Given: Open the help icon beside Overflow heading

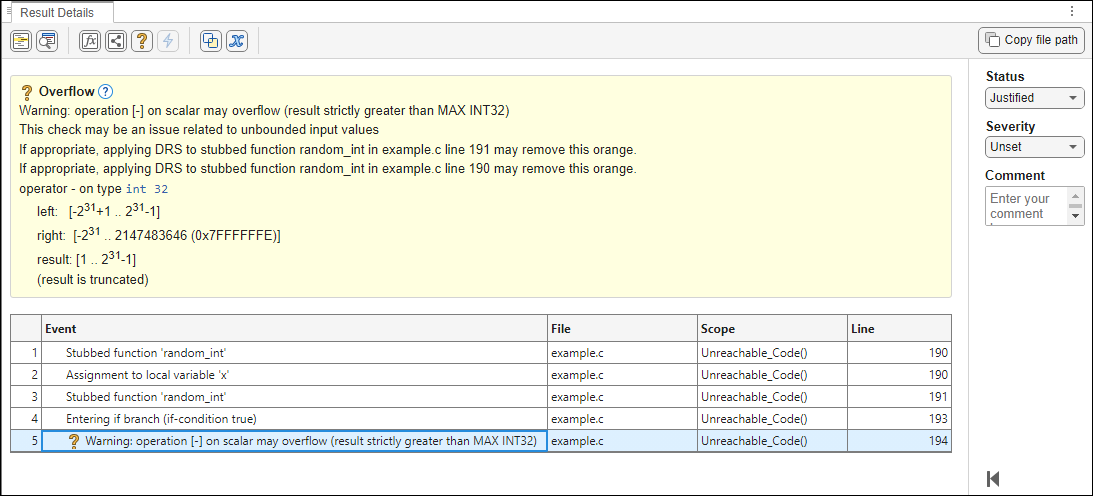Looking at the screenshot, I should coord(105,91).
